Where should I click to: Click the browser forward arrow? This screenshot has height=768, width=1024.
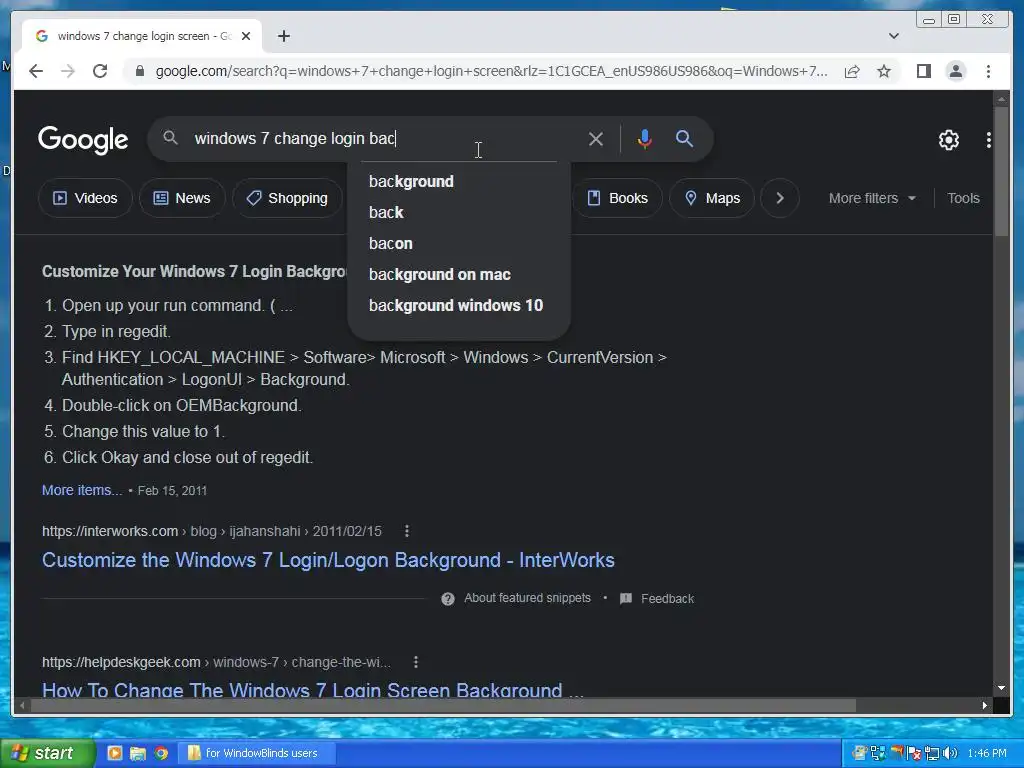68,71
